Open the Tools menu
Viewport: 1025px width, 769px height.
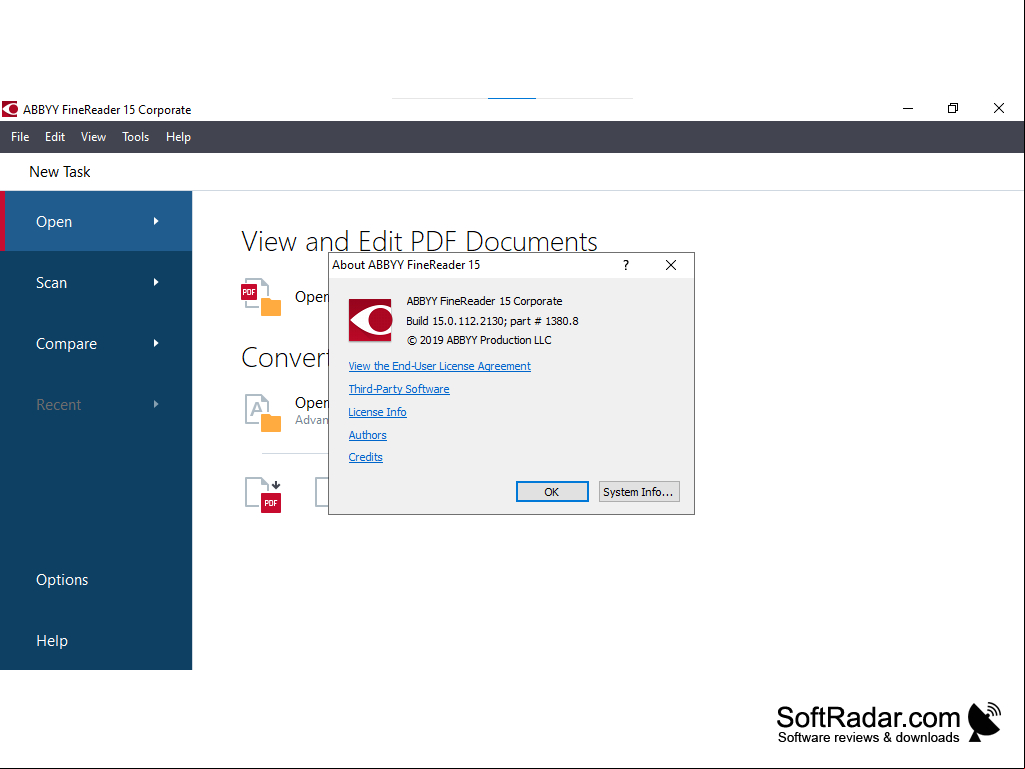tap(135, 137)
